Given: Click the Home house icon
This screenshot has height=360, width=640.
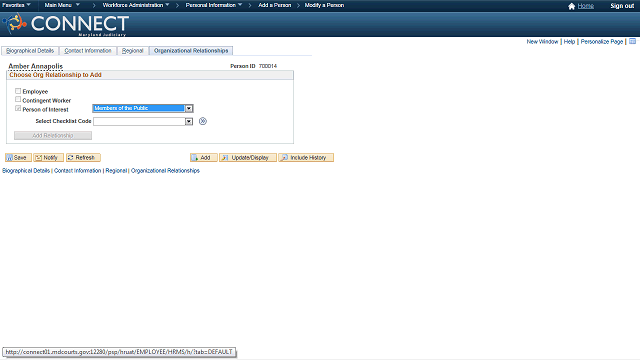Looking at the screenshot, I should [x=571, y=6].
